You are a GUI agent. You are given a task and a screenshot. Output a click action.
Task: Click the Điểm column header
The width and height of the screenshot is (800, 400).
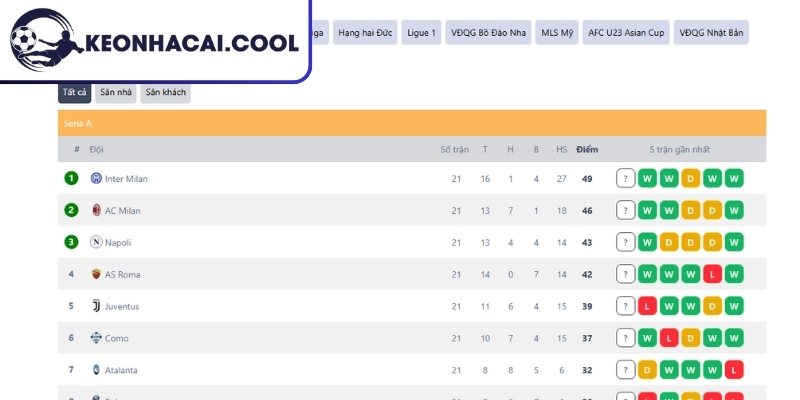pos(587,149)
